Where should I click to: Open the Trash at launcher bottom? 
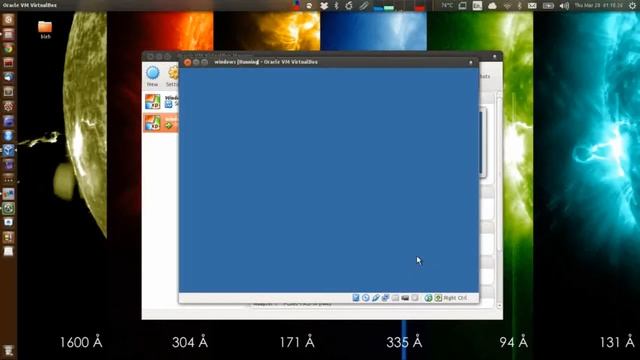click(x=8, y=350)
